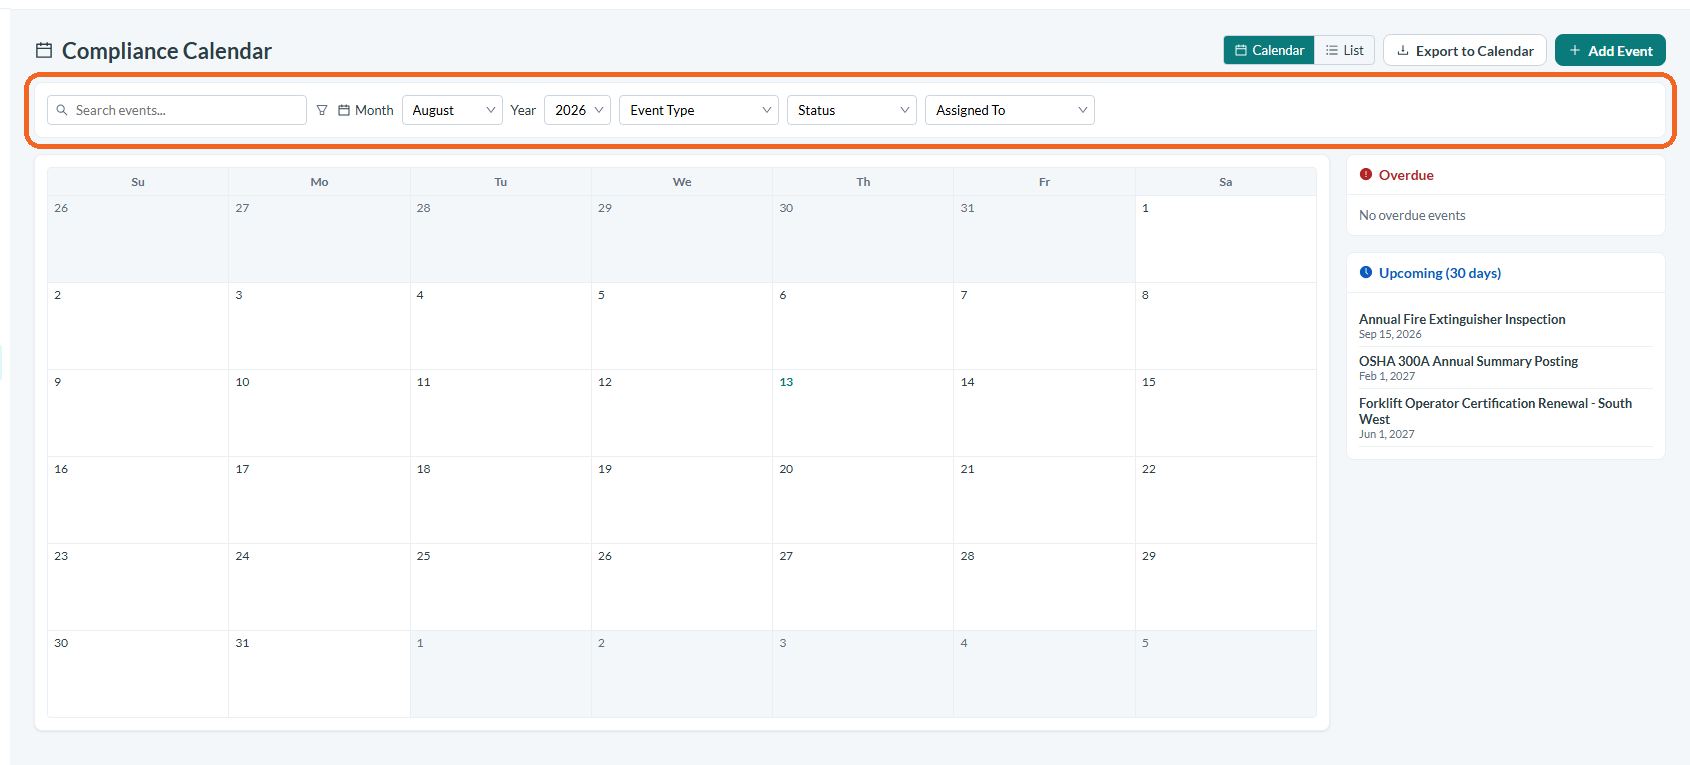Click the "Su" column header
The width and height of the screenshot is (1690, 765).
[138, 182]
